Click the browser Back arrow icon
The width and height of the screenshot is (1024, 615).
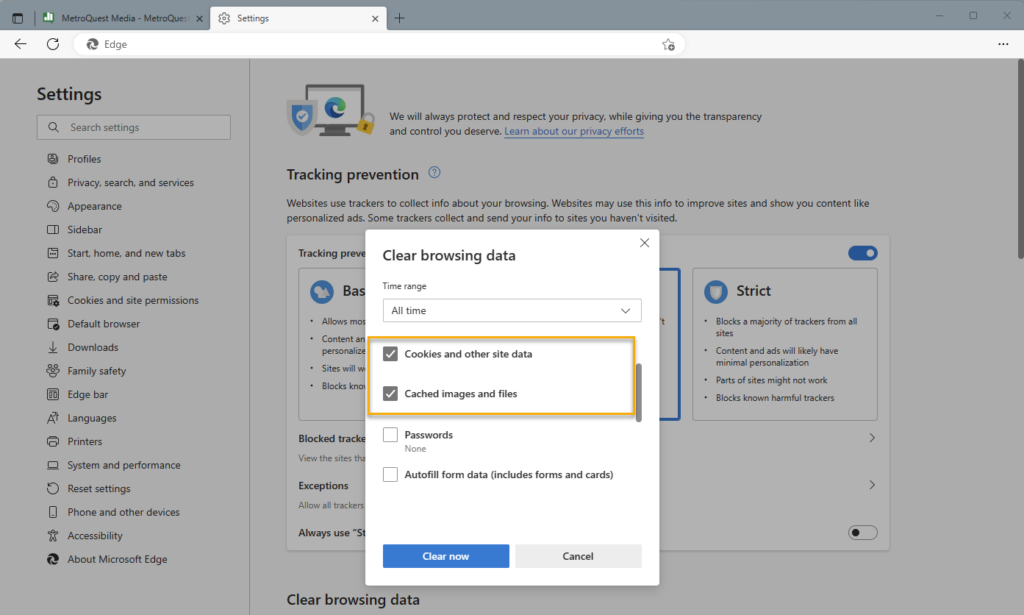20,44
